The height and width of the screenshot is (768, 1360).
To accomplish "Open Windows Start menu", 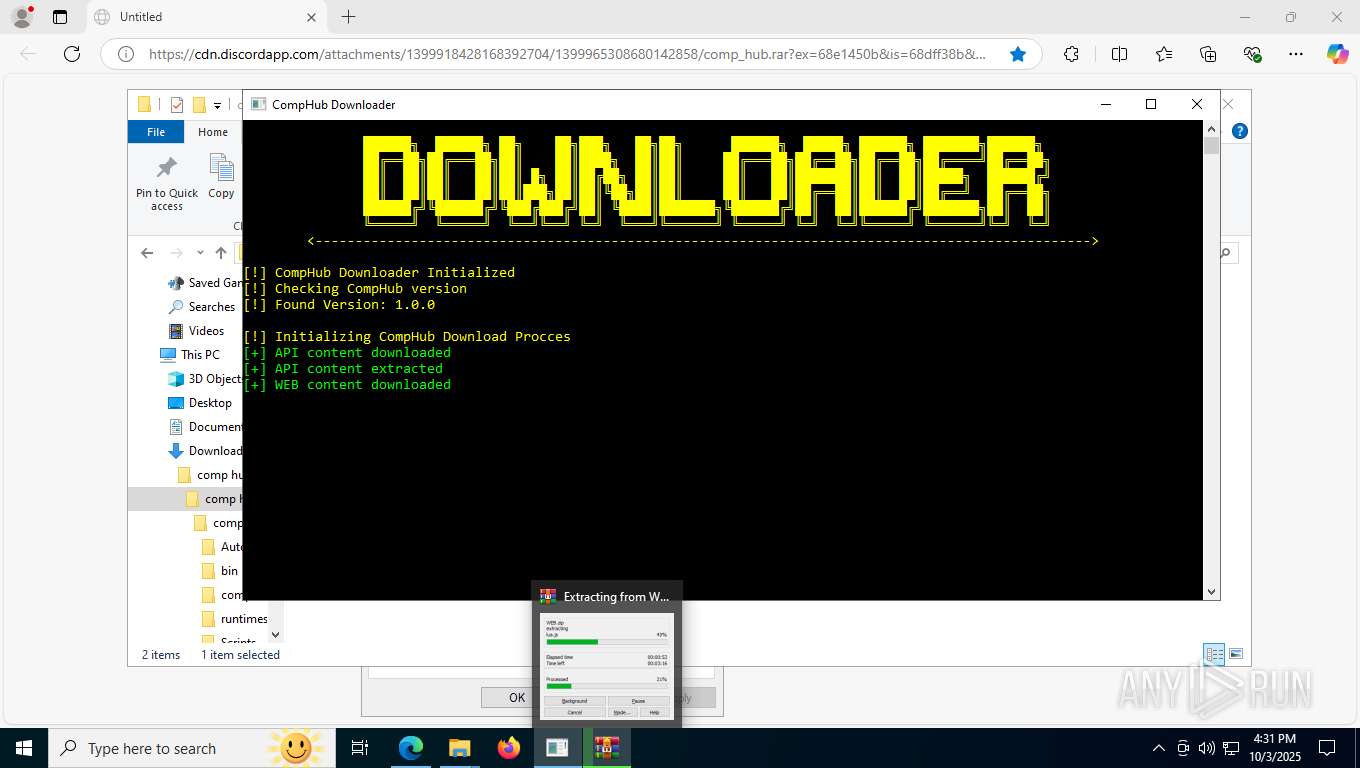I will (x=24, y=748).
